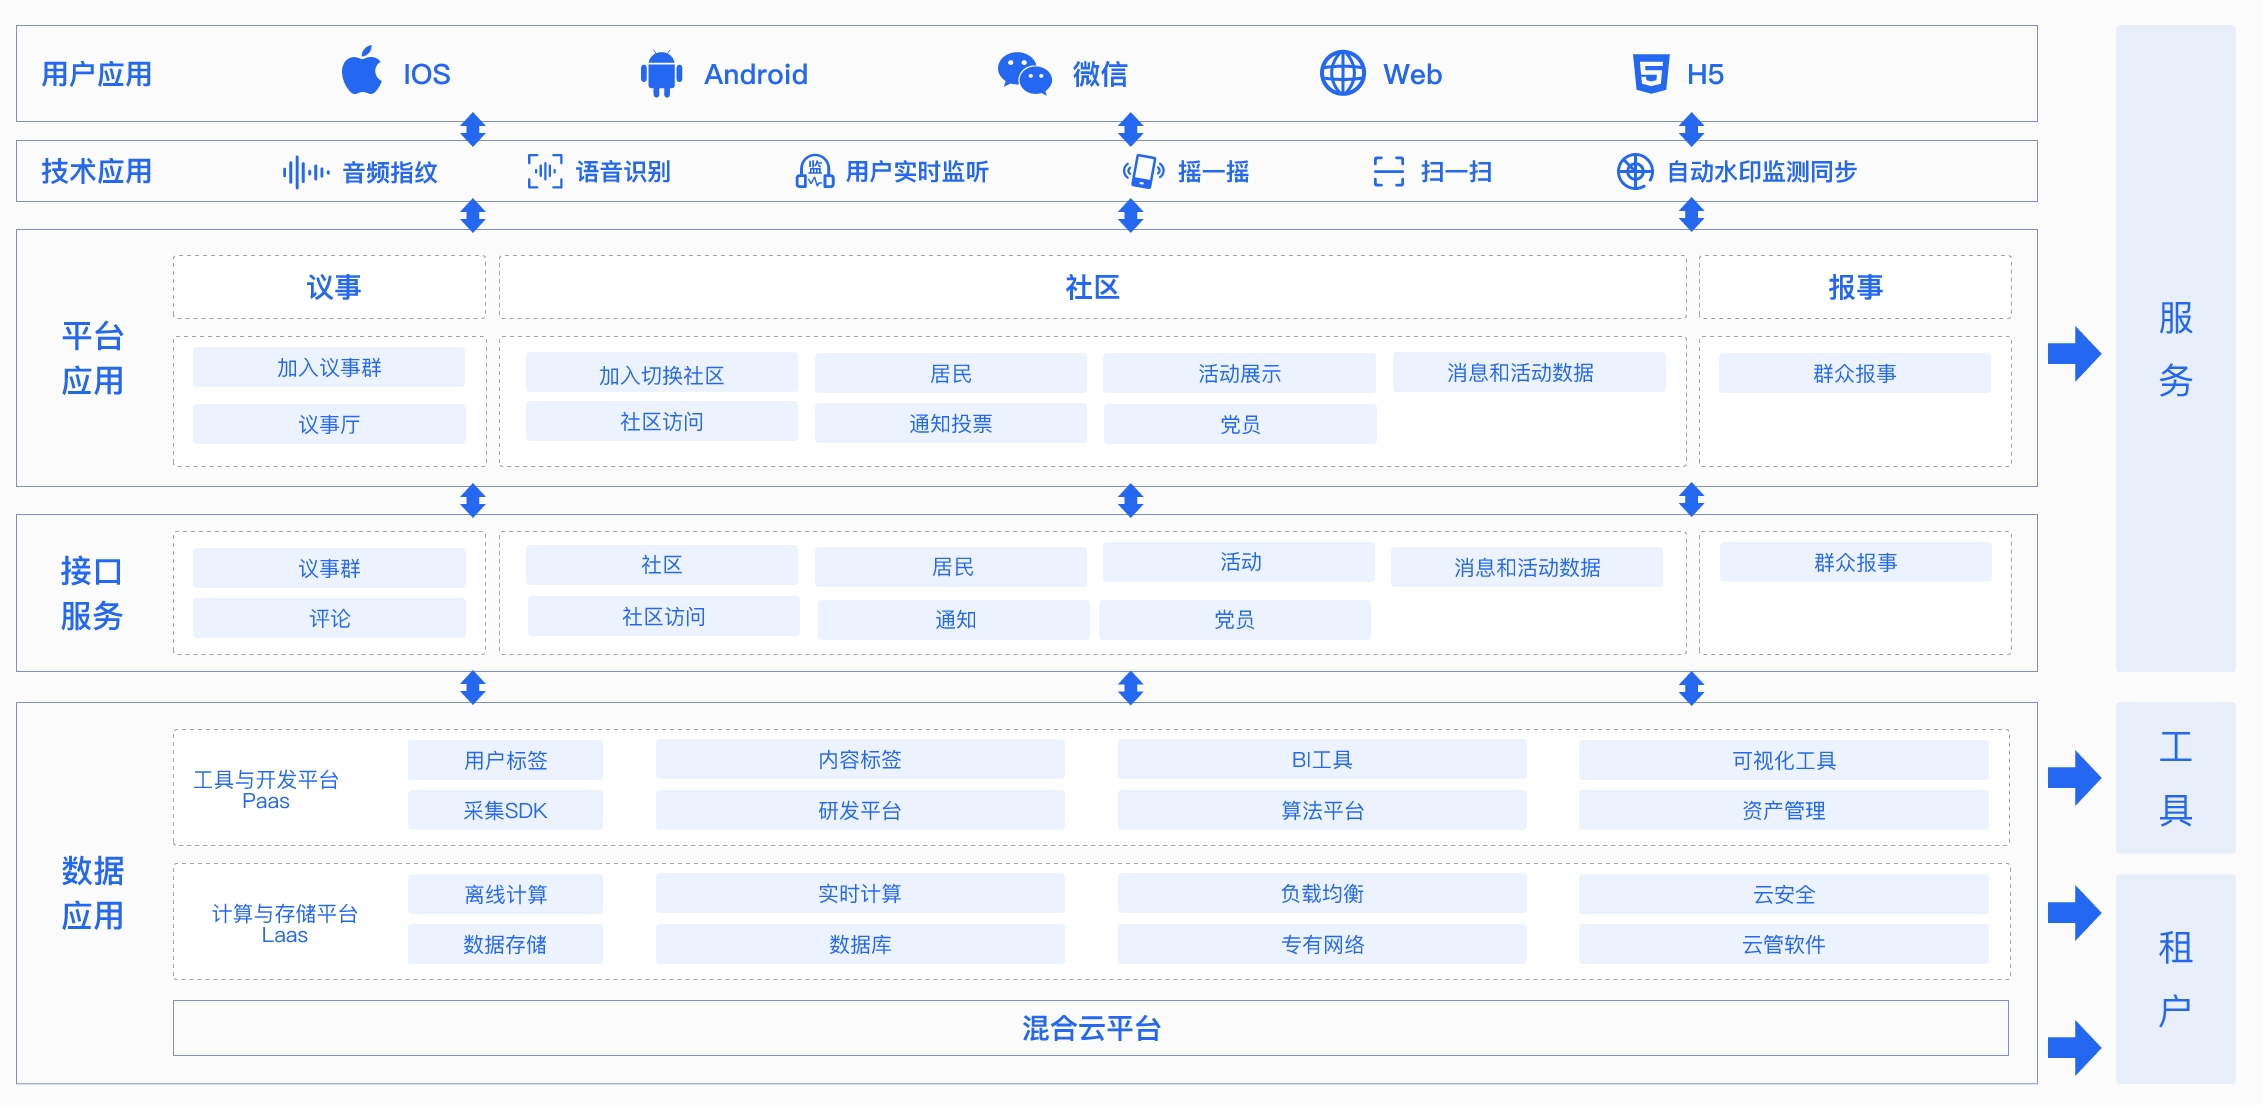This screenshot has height=1105, width=2263.
Task: Click the scan frame icon
Action: pos(1388,172)
